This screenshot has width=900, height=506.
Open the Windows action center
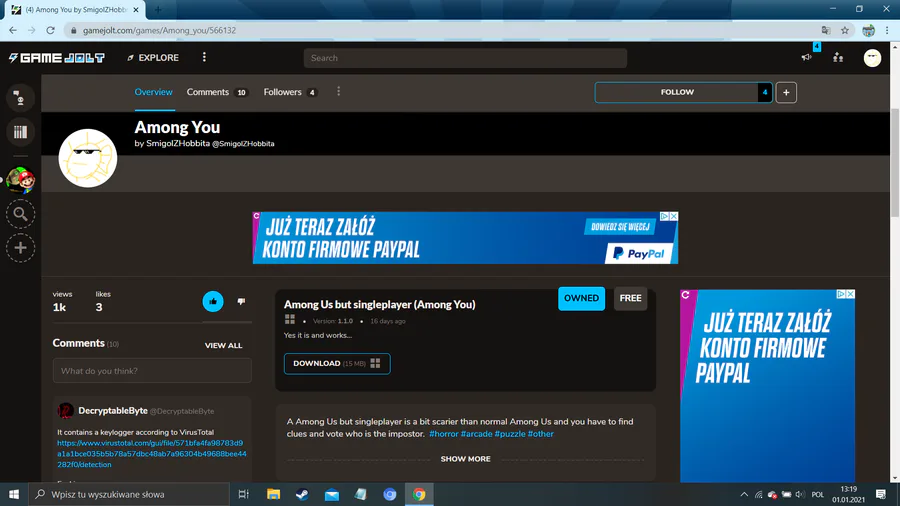tap(881, 494)
